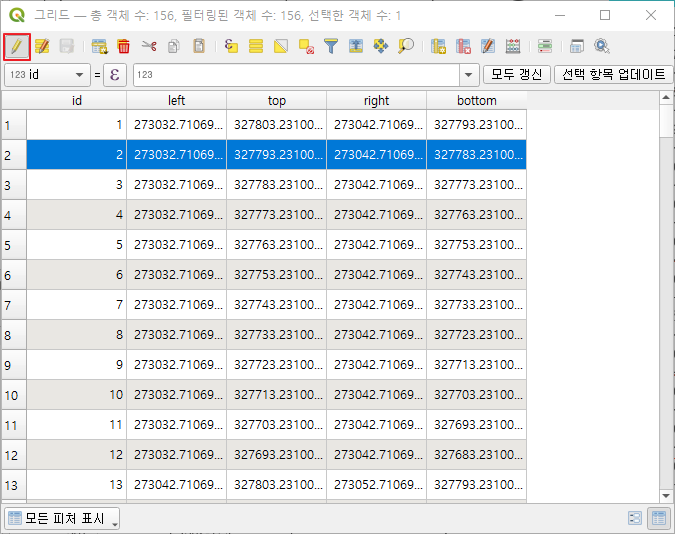Screen dimensions: 675x534
Task: Paste features from clipboard
Action: (198, 46)
